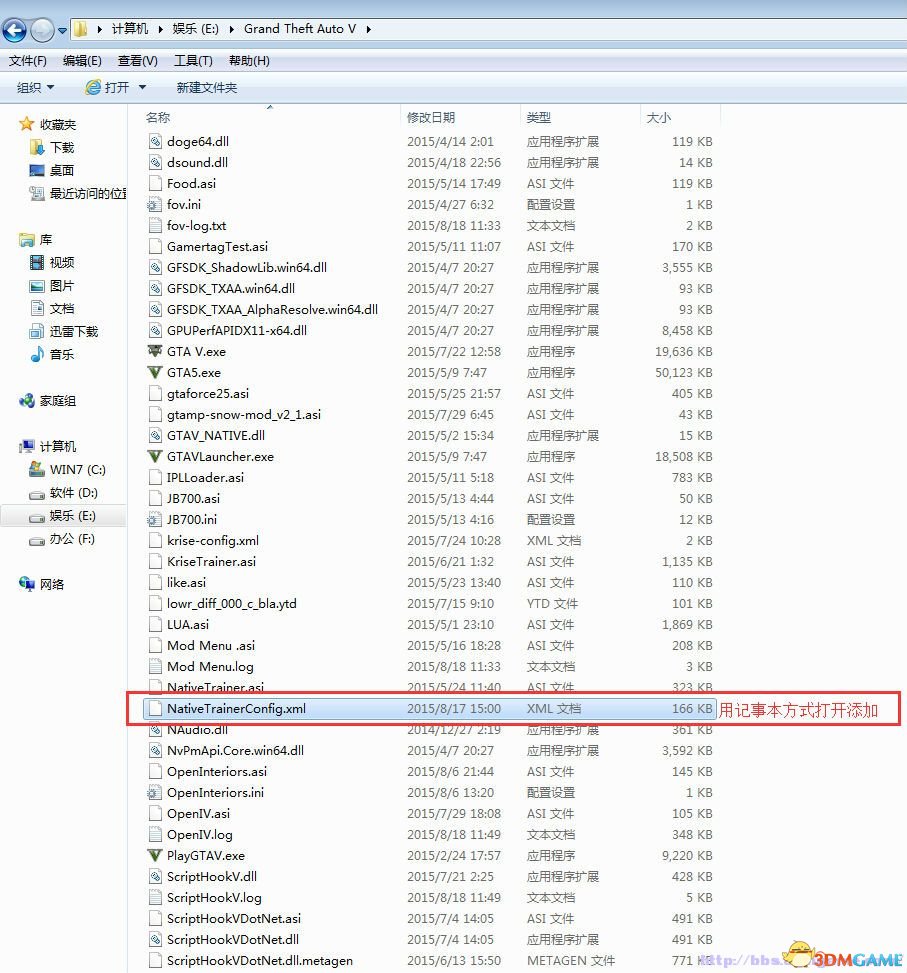The width and height of the screenshot is (907, 973).
Task: Click the Forward navigation arrow button
Action: pos(42,29)
